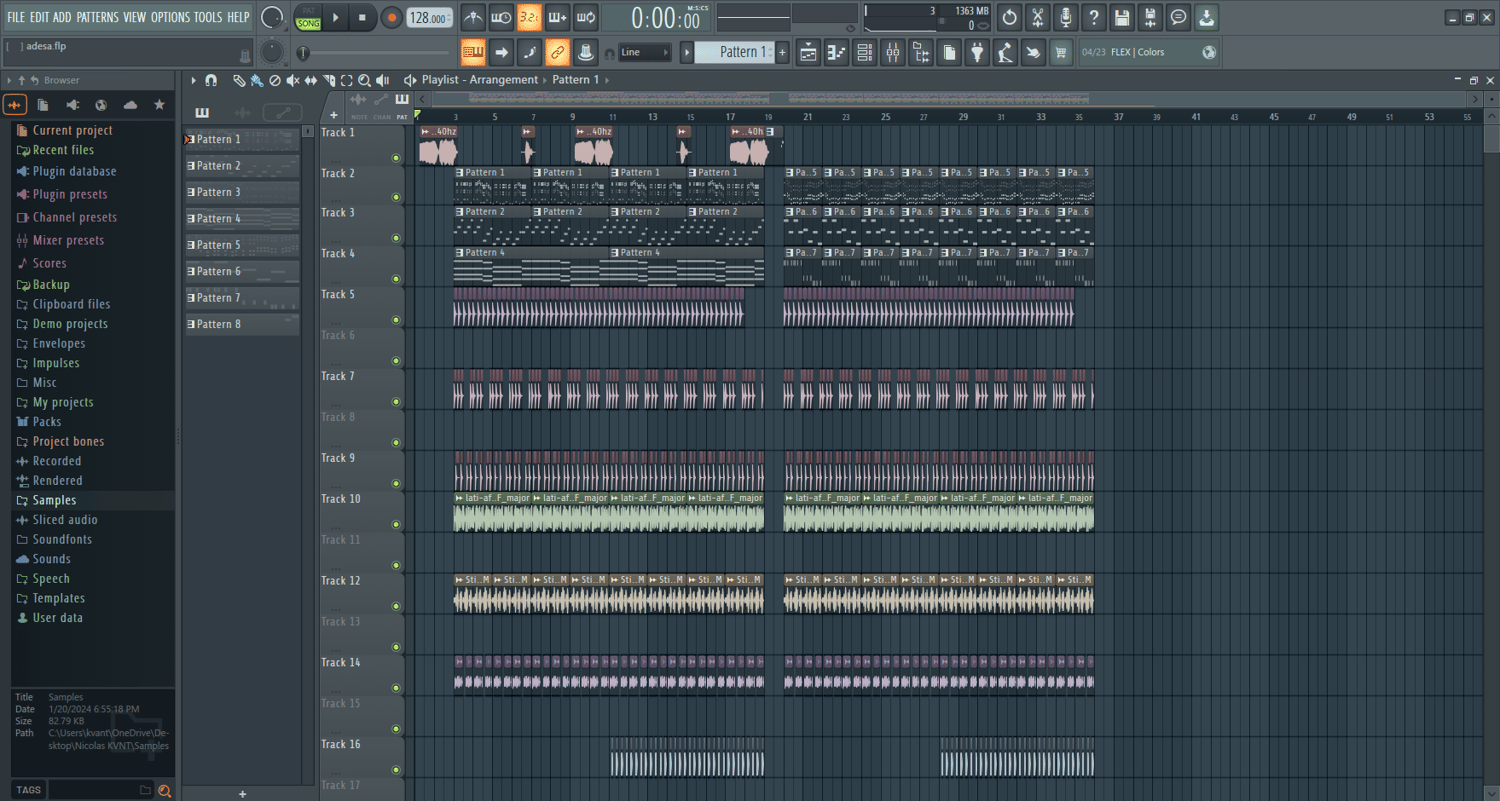Viewport: 1500px width, 801px height.
Task: Open the OPTIONS menu
Action: click(x=170, y=17)
